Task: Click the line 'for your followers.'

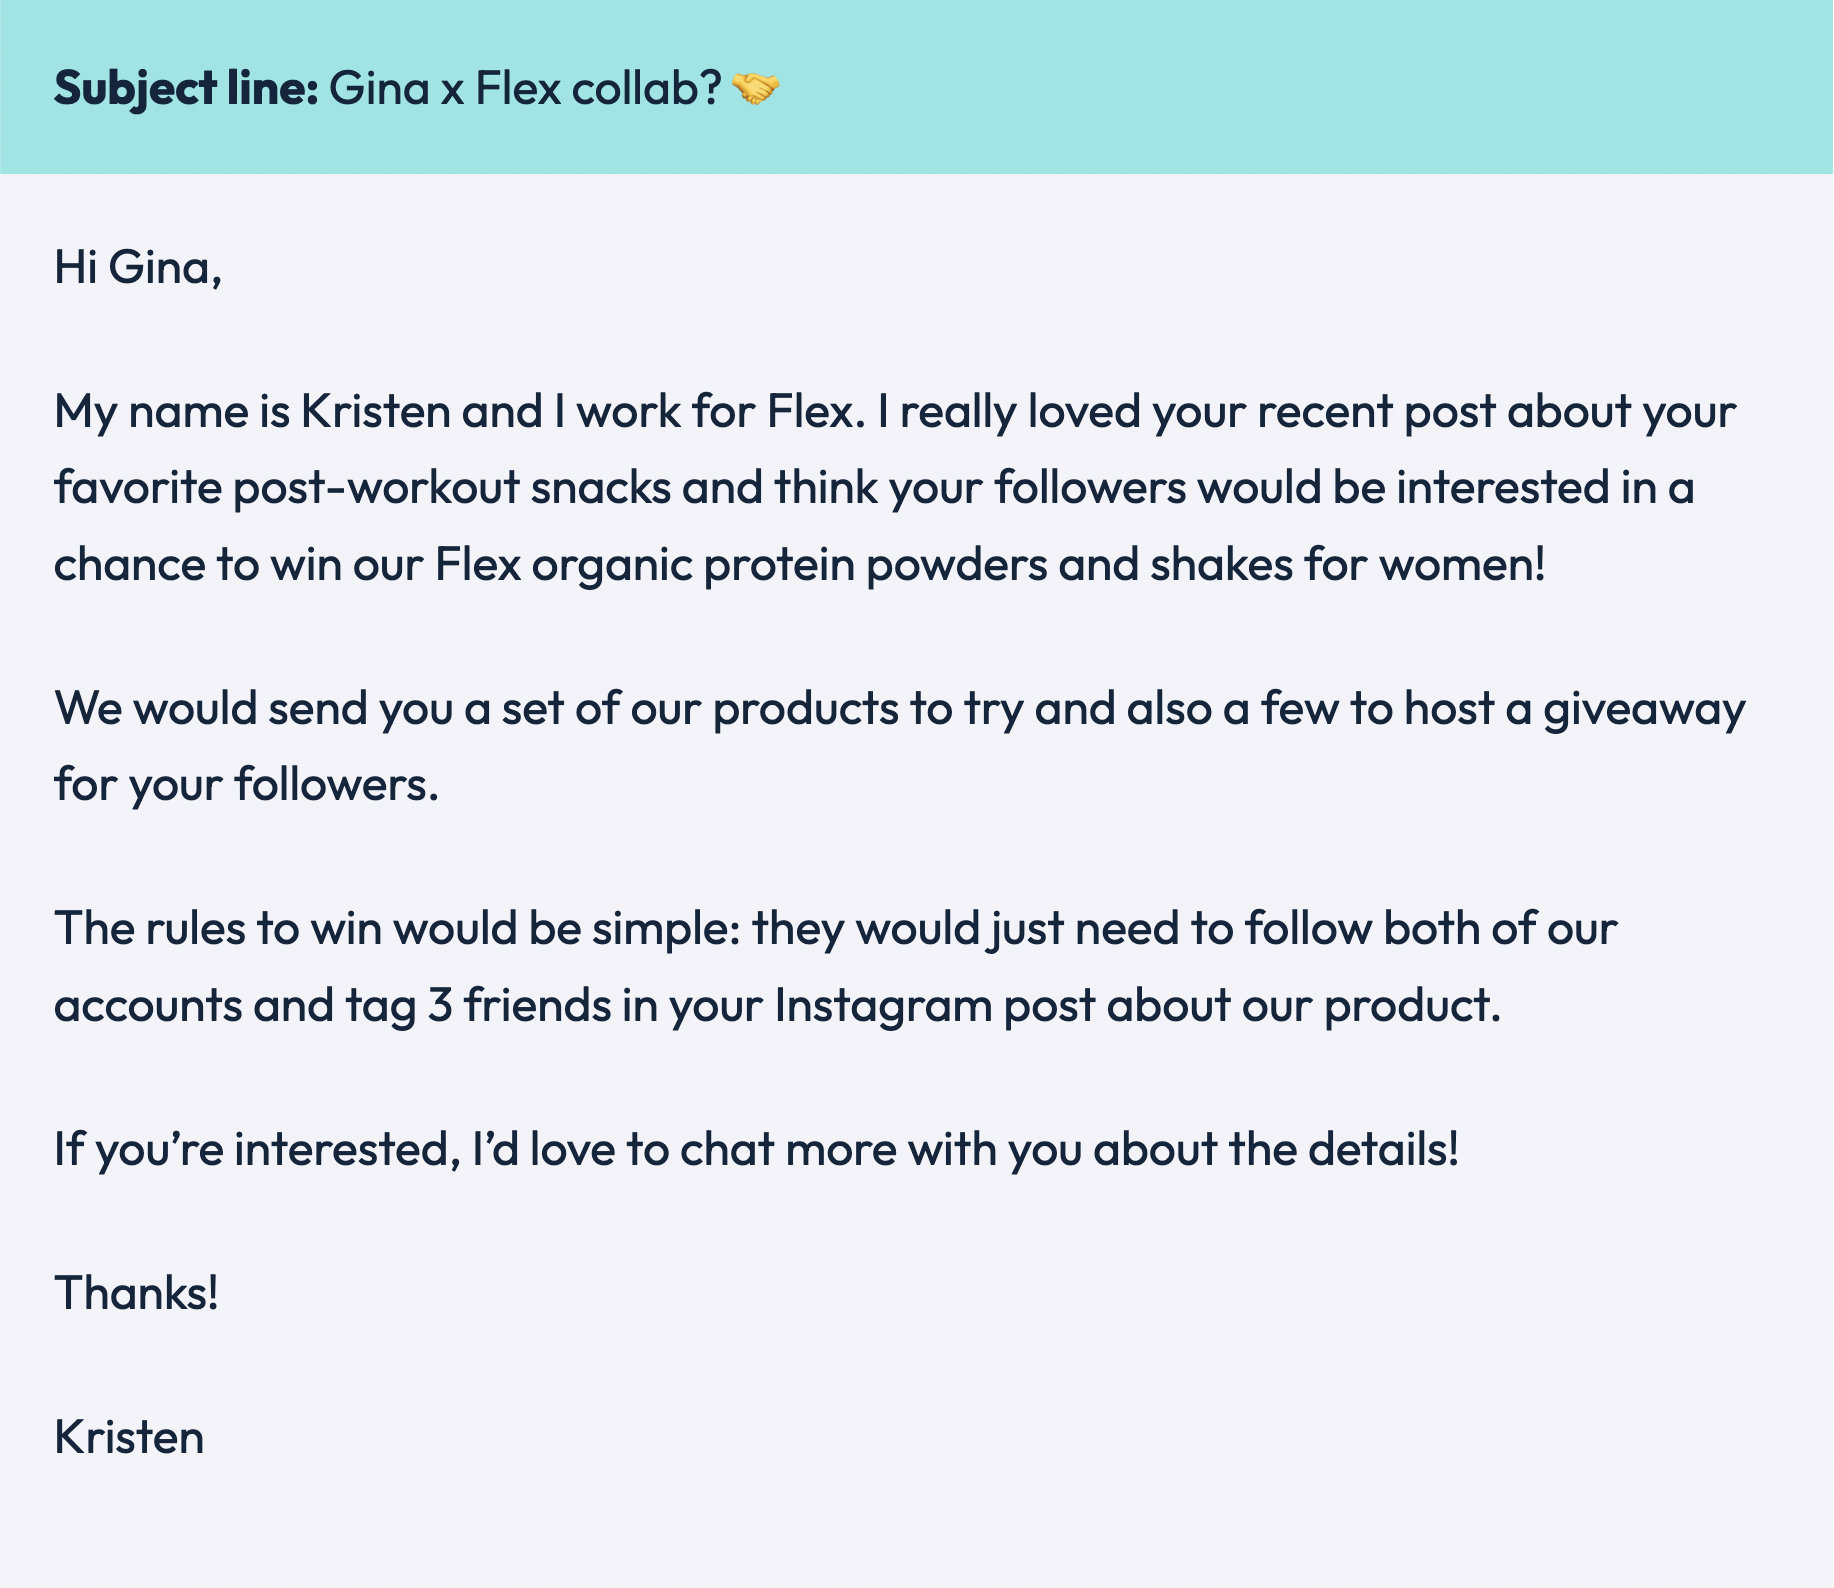Action: click(x=247, y=785)
